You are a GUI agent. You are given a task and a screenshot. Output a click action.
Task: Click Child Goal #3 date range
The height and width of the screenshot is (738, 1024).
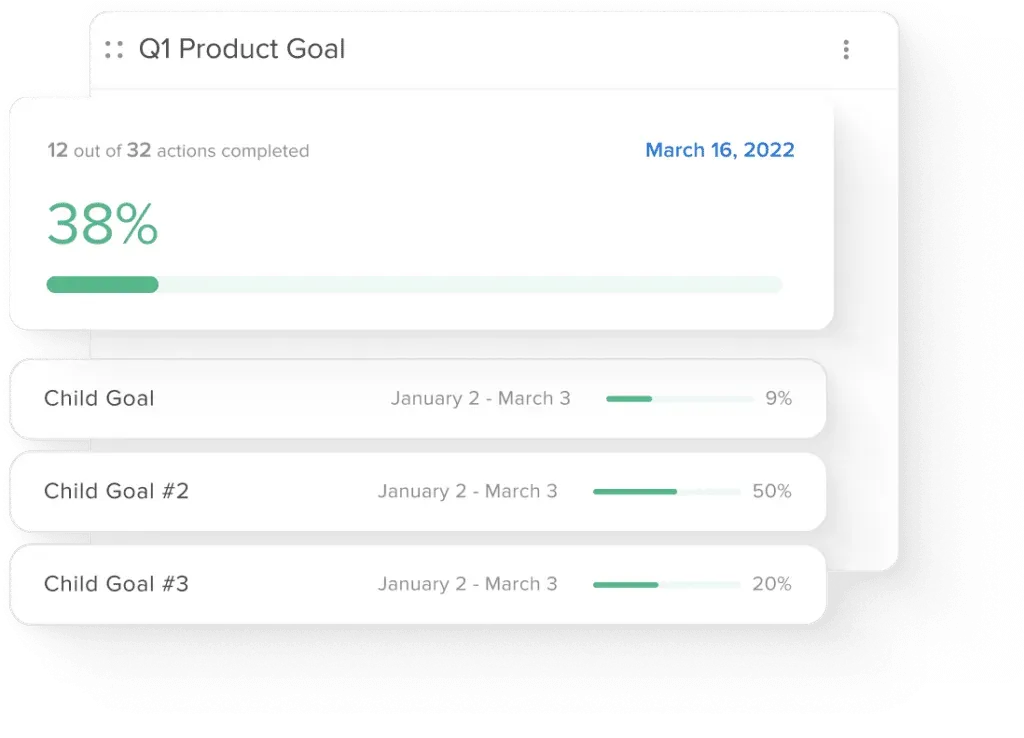point(468,584)
